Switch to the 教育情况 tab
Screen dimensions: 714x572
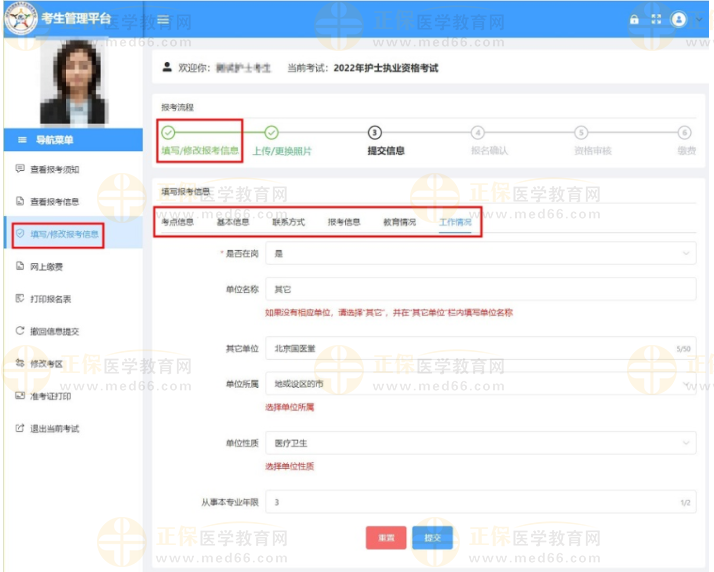pos(399,222)
